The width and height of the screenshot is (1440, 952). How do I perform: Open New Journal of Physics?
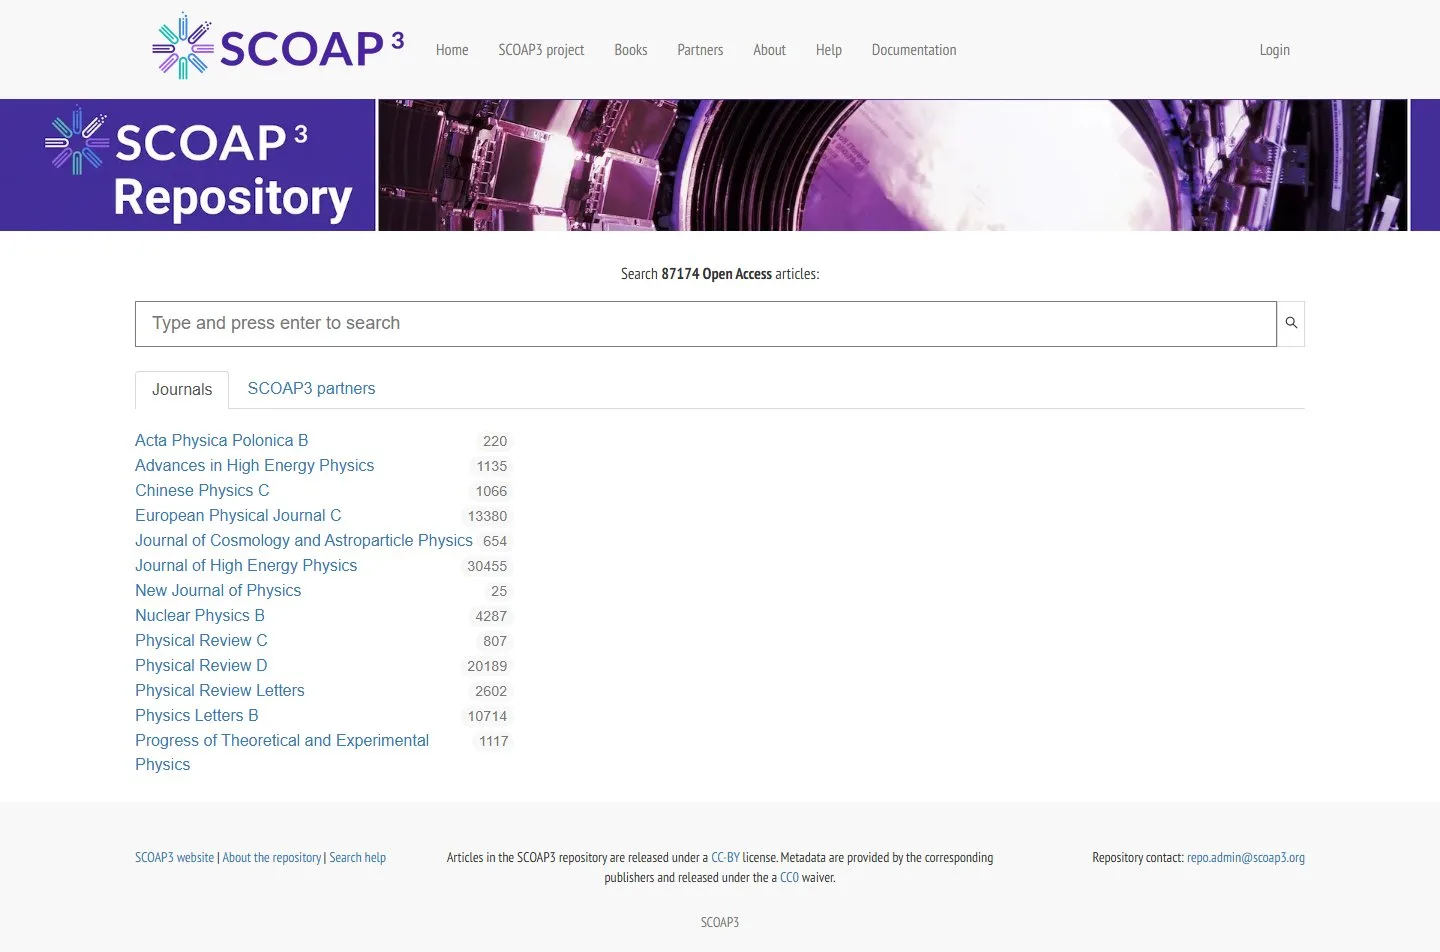click(x=218, y=591)
